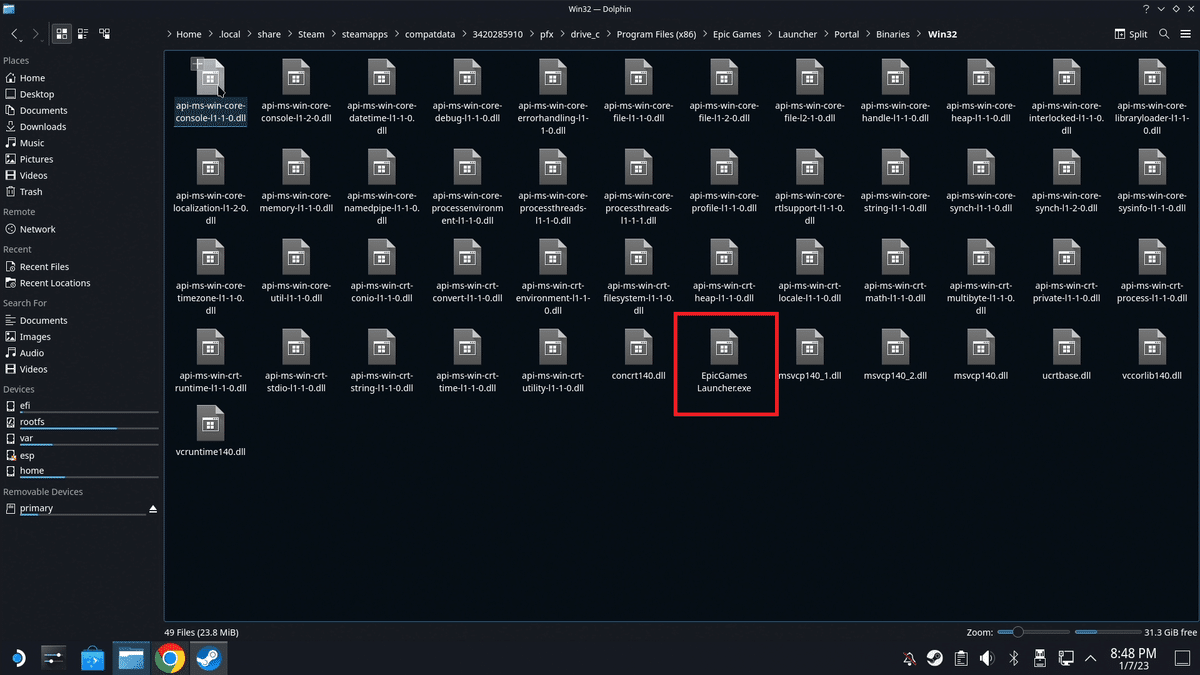The image size is (1200, 675).
Task: Select api-ms-win-core-datetime-l1-1-0.dll
Action: (382, 97)
